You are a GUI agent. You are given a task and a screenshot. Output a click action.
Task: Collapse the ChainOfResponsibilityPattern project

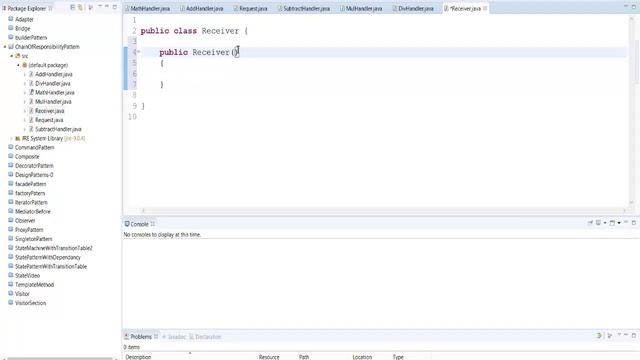click(5, 47)
